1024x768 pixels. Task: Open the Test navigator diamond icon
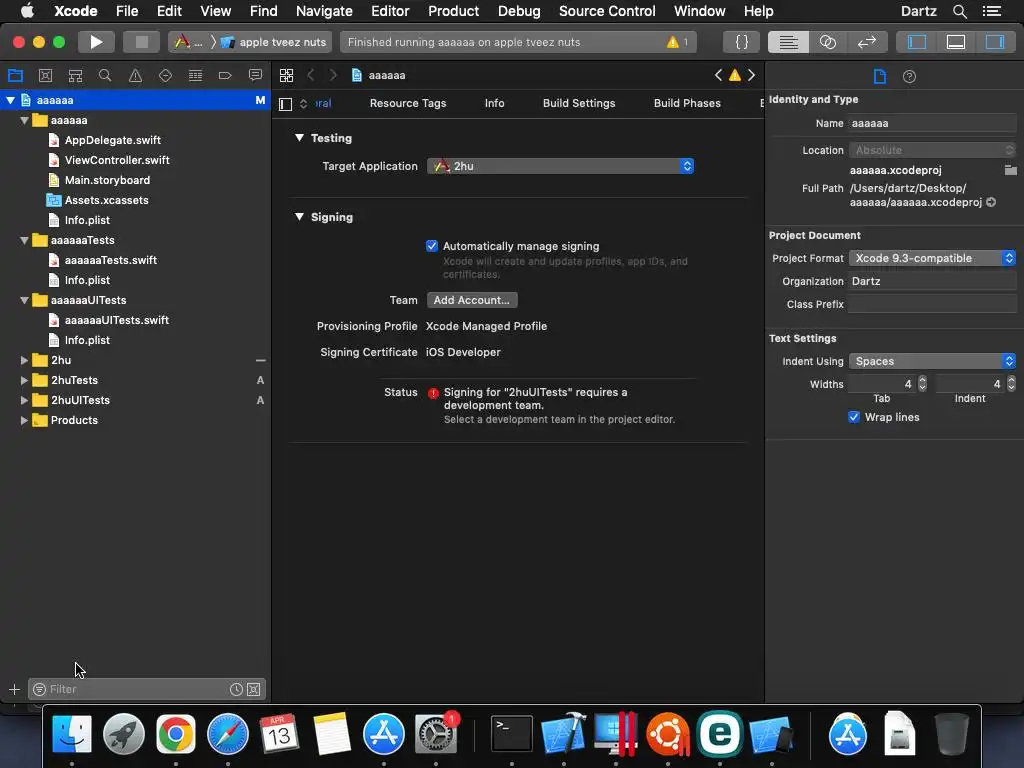click(x=165, y=76)
